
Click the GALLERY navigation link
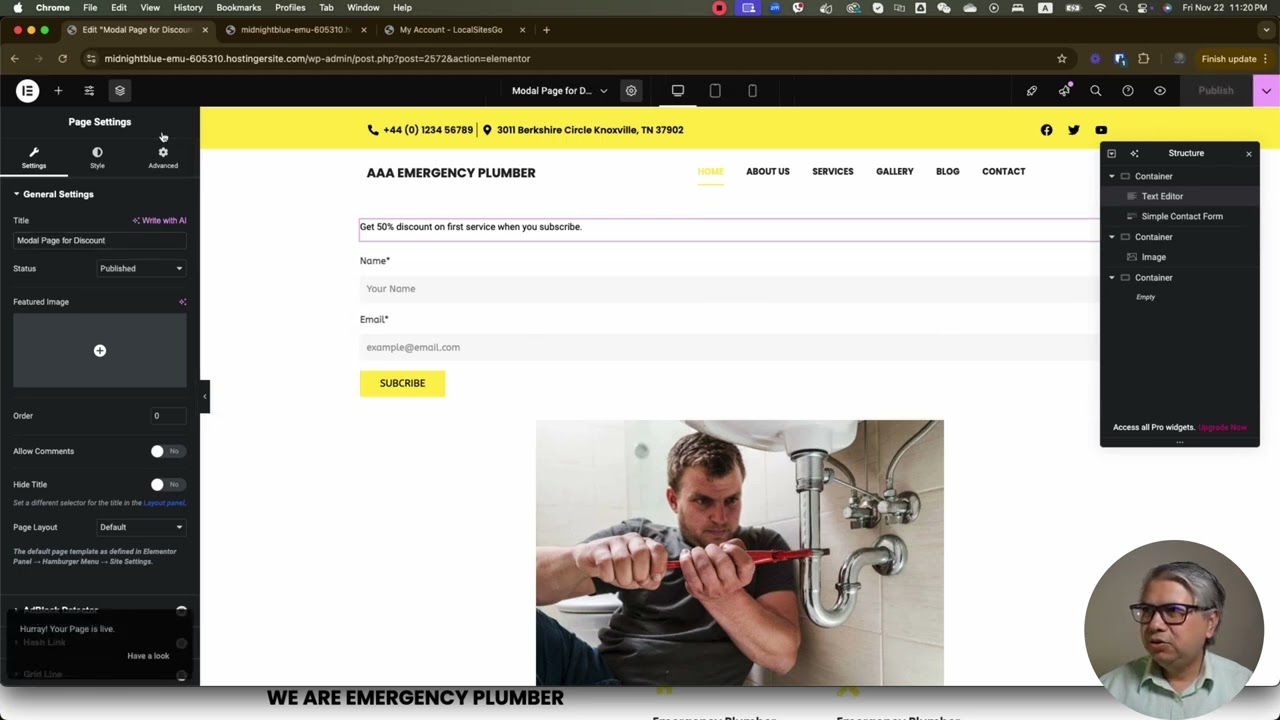coord(895,171)
